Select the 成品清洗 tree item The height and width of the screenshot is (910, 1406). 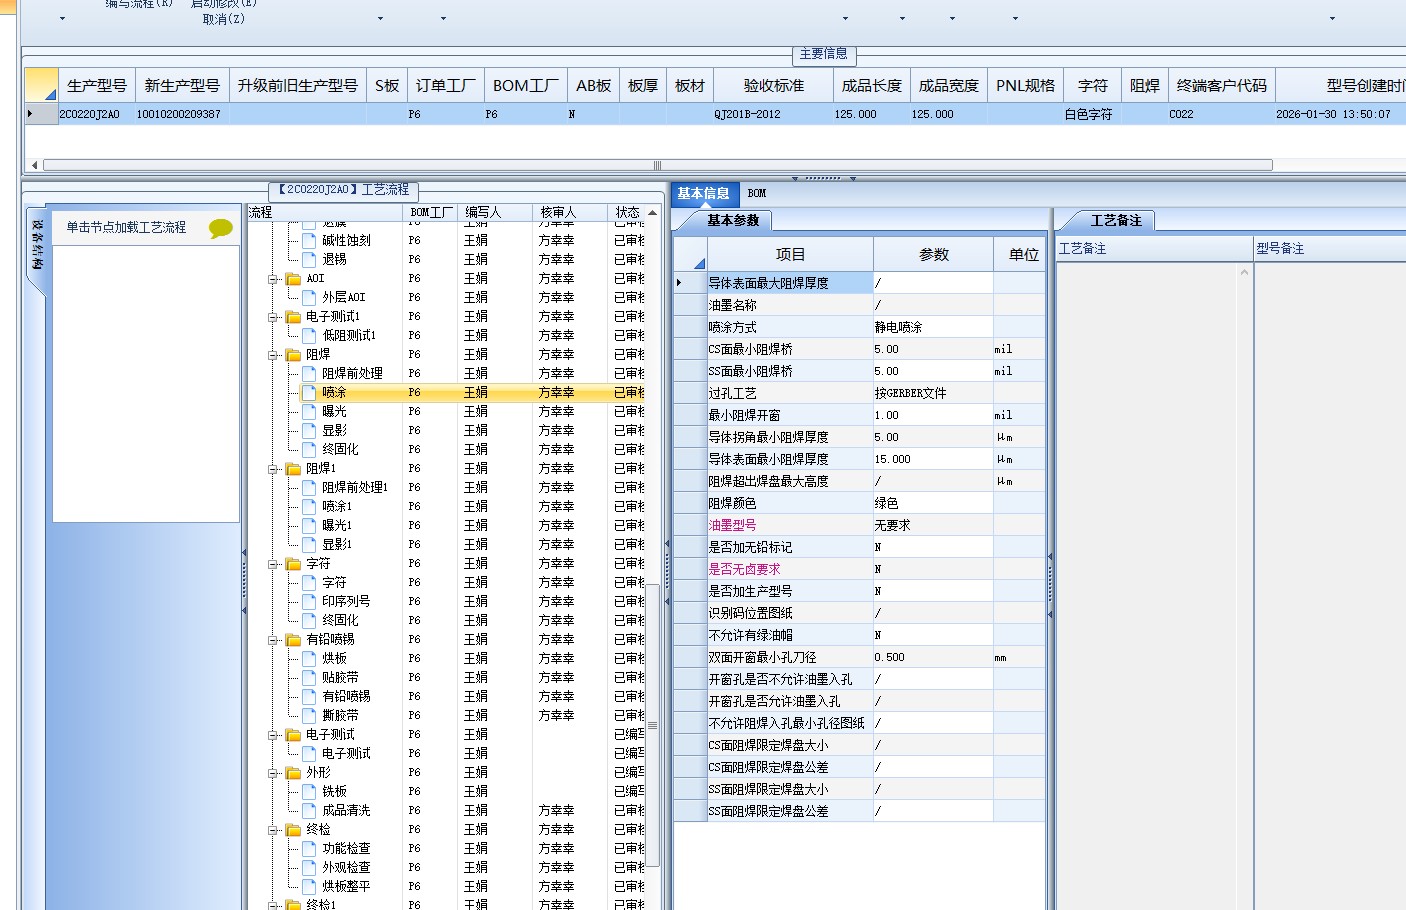pyautogui.click(x=346, y=811)
